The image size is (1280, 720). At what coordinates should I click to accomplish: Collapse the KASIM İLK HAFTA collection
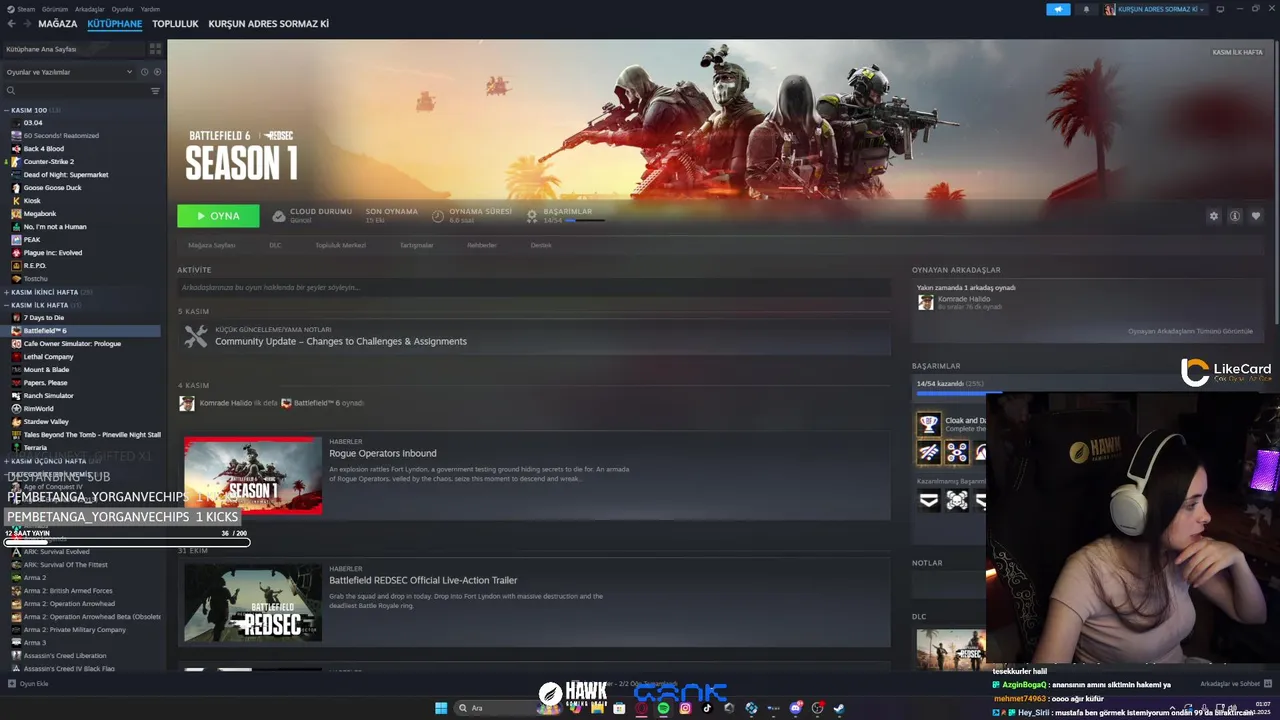[x=6, y=305]
